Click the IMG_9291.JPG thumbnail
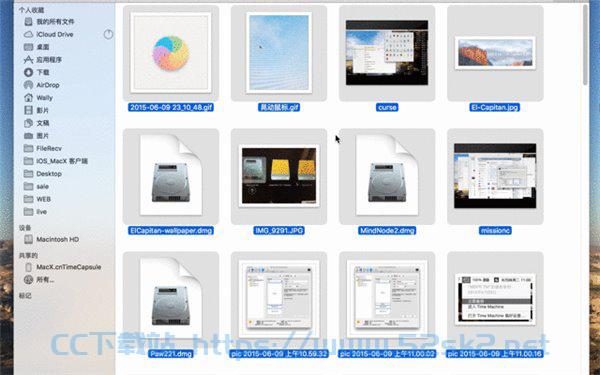 [279, 176]
